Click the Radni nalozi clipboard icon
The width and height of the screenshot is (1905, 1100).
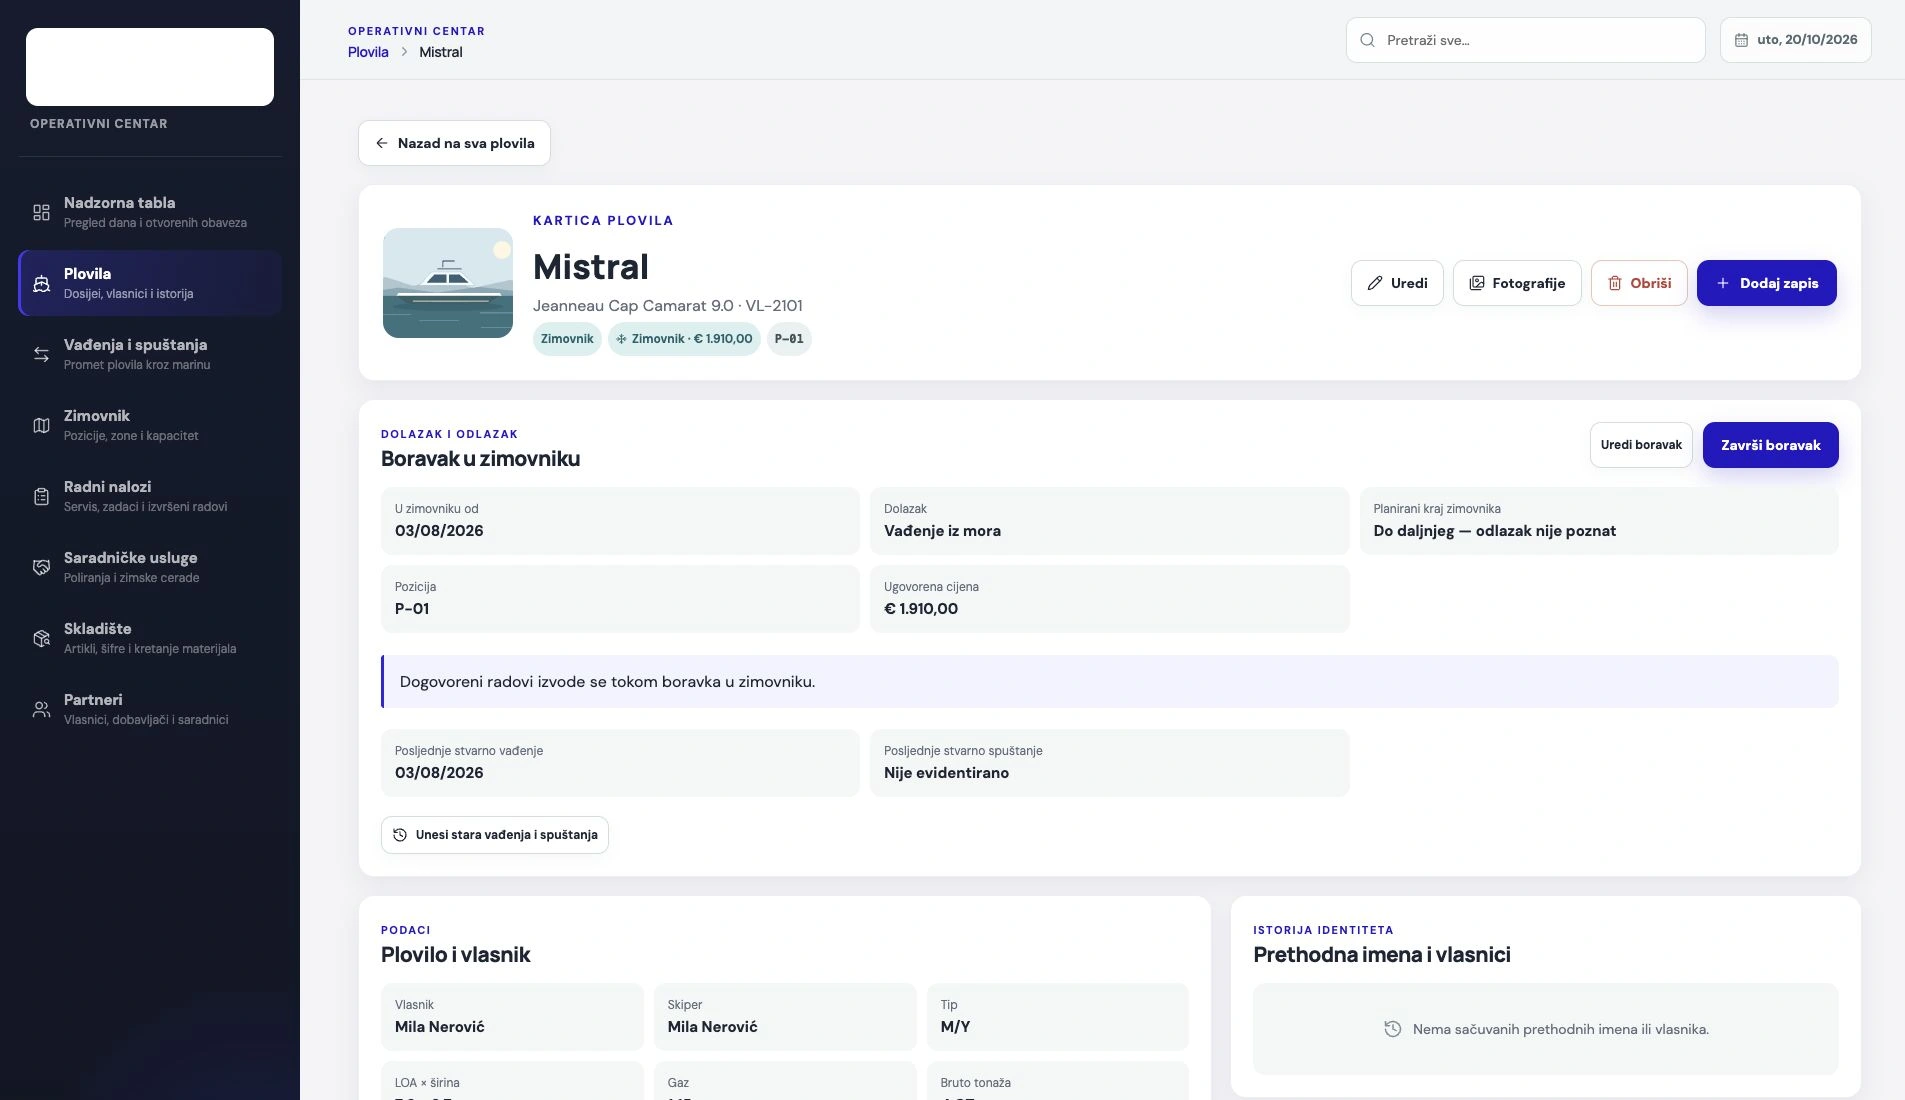click(x=41, y=496)
